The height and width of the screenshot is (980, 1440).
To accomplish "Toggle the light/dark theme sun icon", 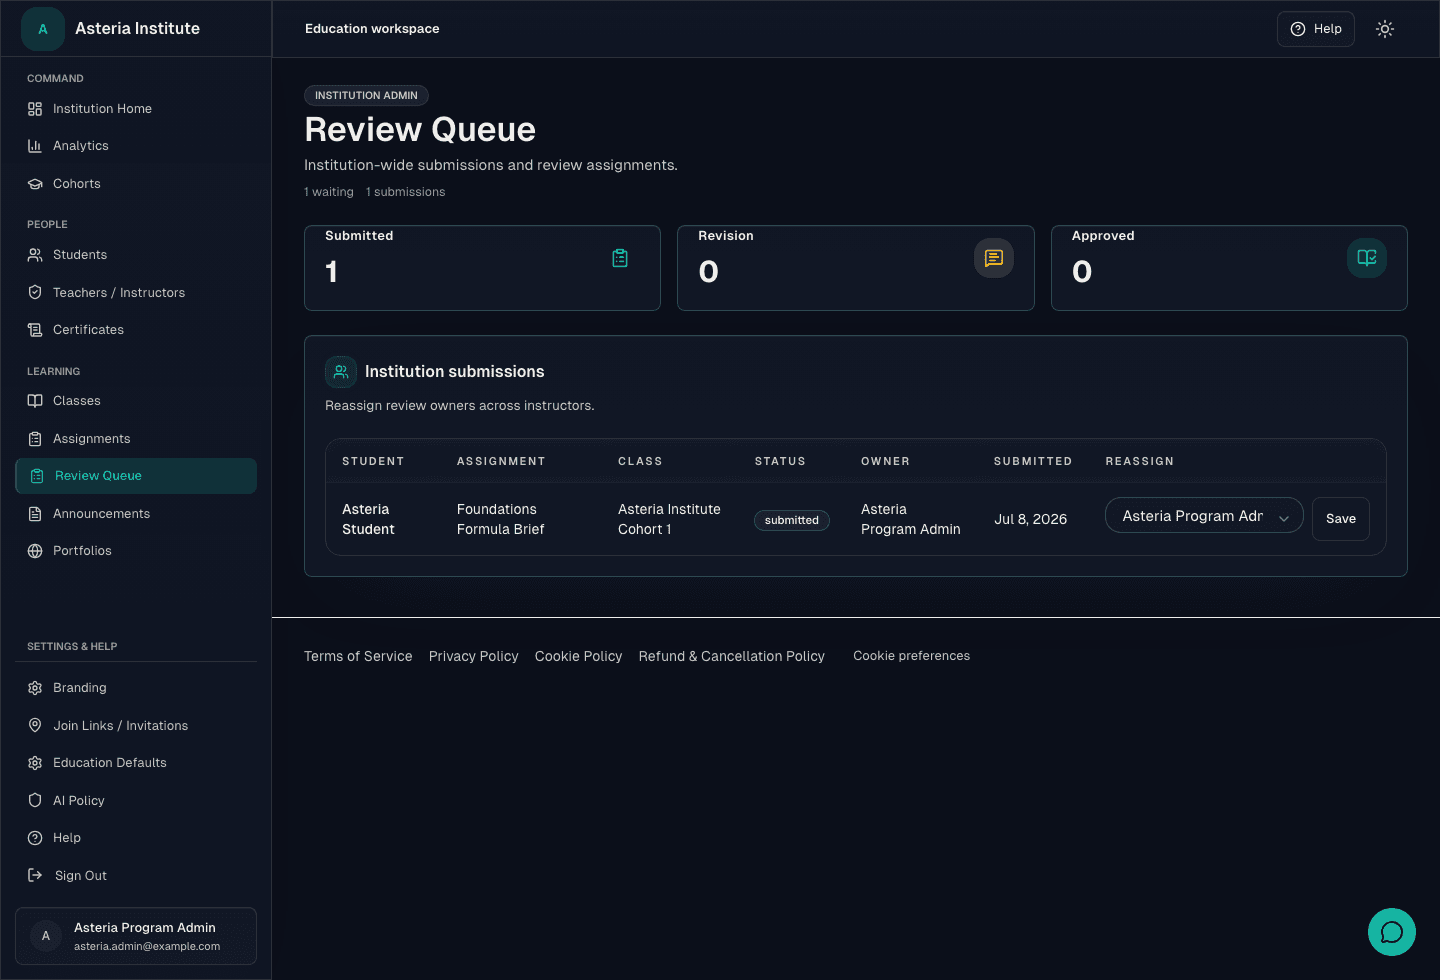I will pos(1385,29).
